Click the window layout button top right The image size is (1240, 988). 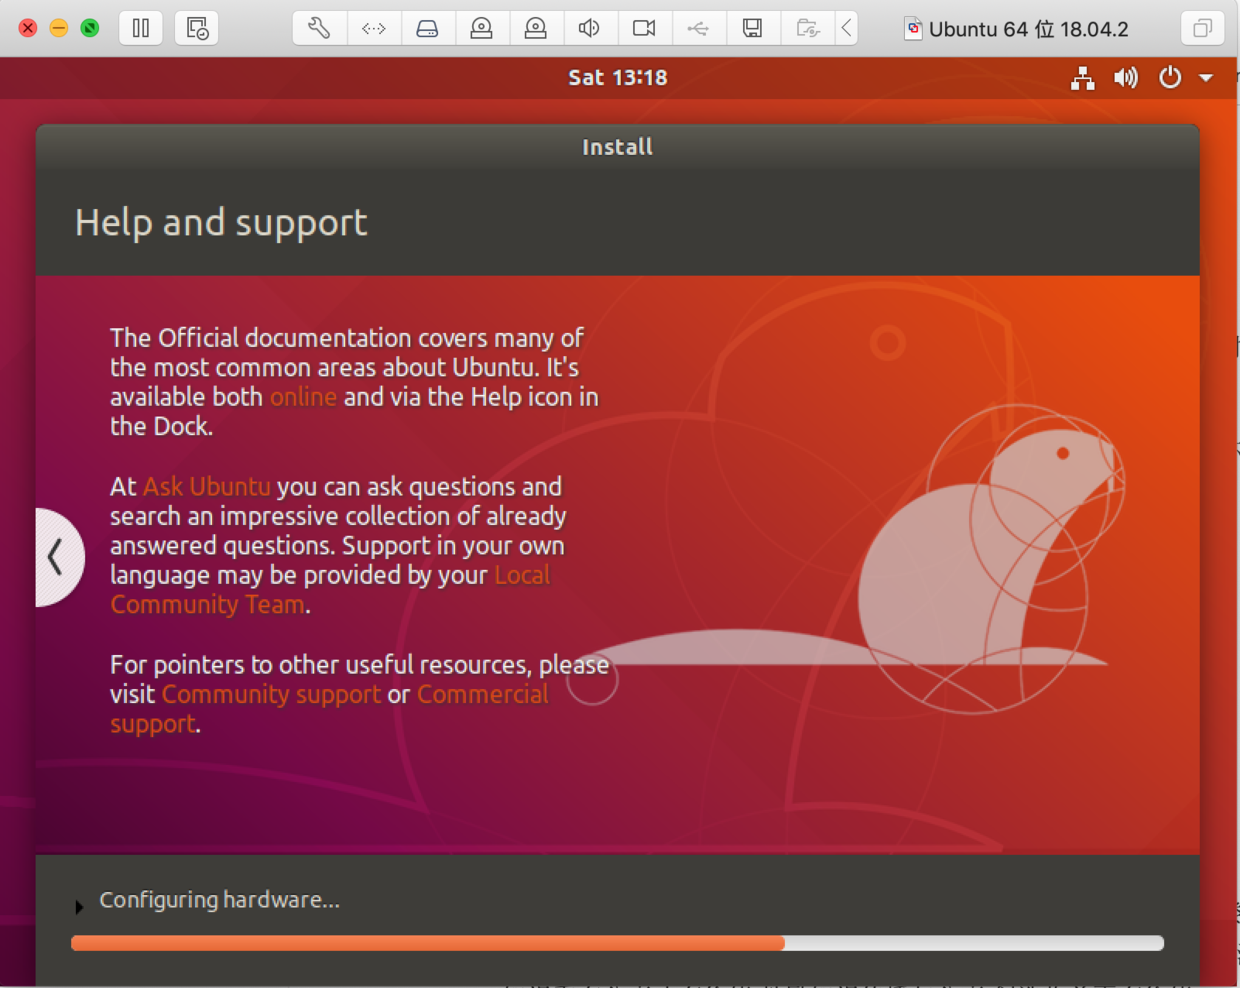point(1202,28)
